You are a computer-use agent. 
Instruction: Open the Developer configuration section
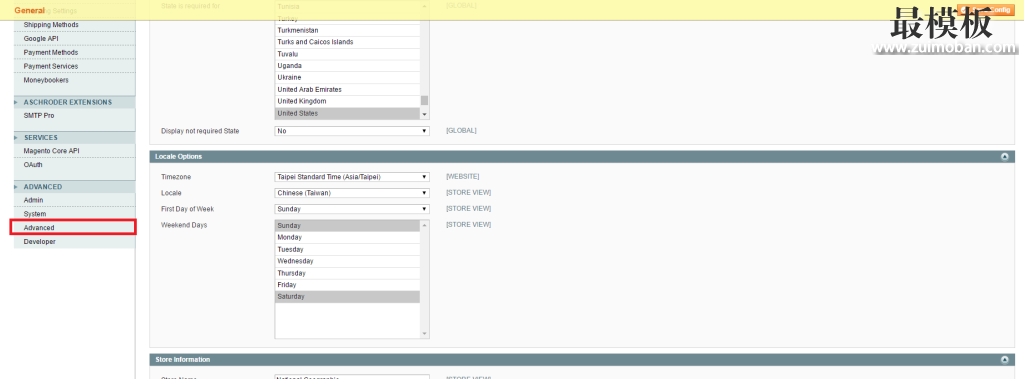pos(39,242)
